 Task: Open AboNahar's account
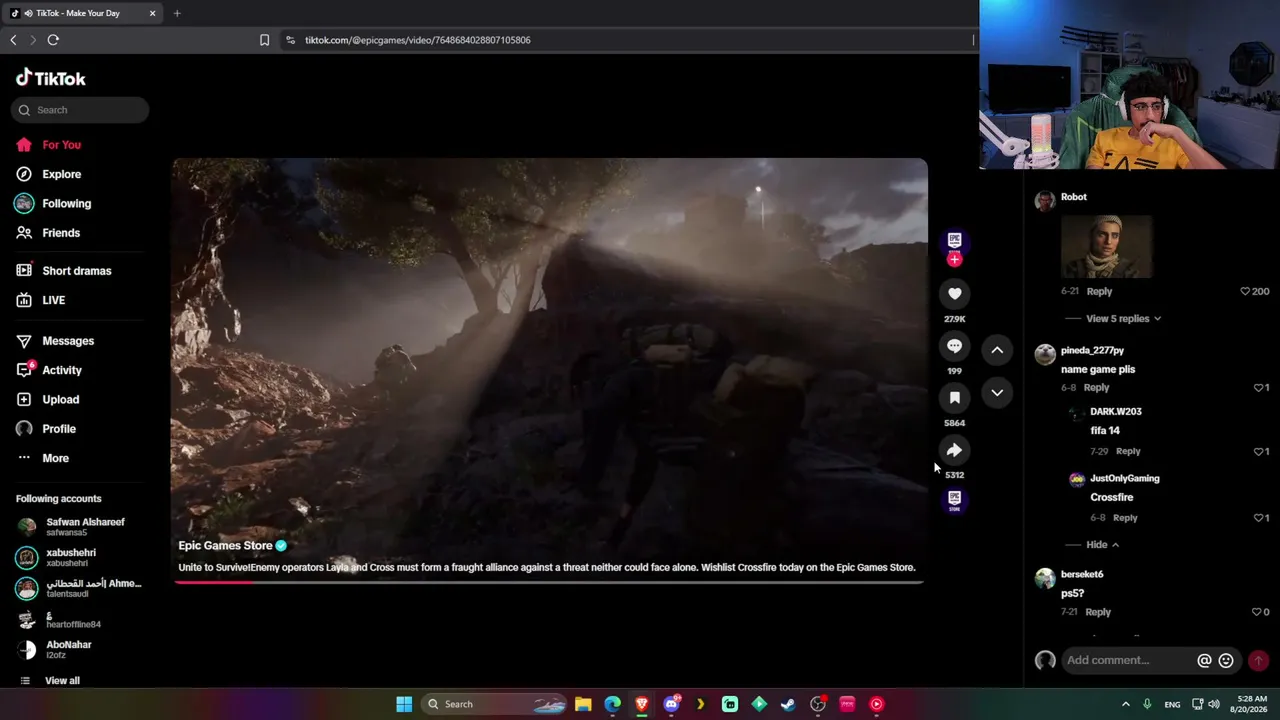click(x=80, y=649)
